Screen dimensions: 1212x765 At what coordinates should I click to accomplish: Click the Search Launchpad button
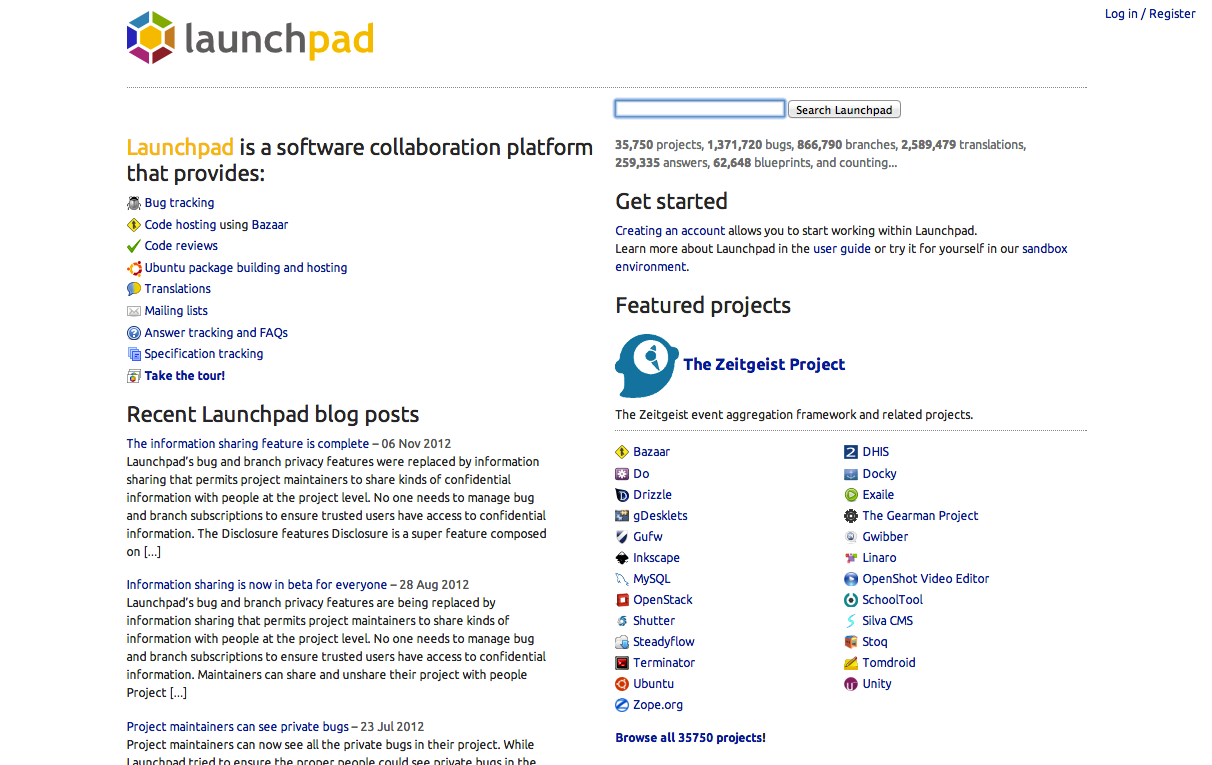tap(844, 110)
